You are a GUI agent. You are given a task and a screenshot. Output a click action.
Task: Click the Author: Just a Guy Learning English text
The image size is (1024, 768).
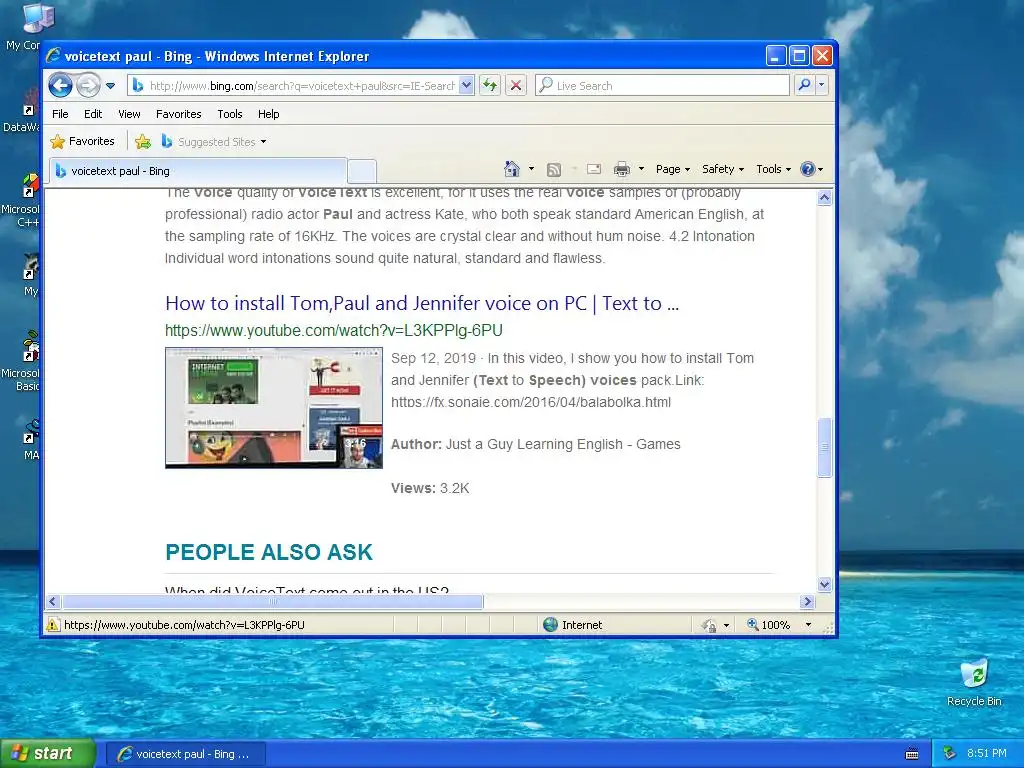point(536,444)
